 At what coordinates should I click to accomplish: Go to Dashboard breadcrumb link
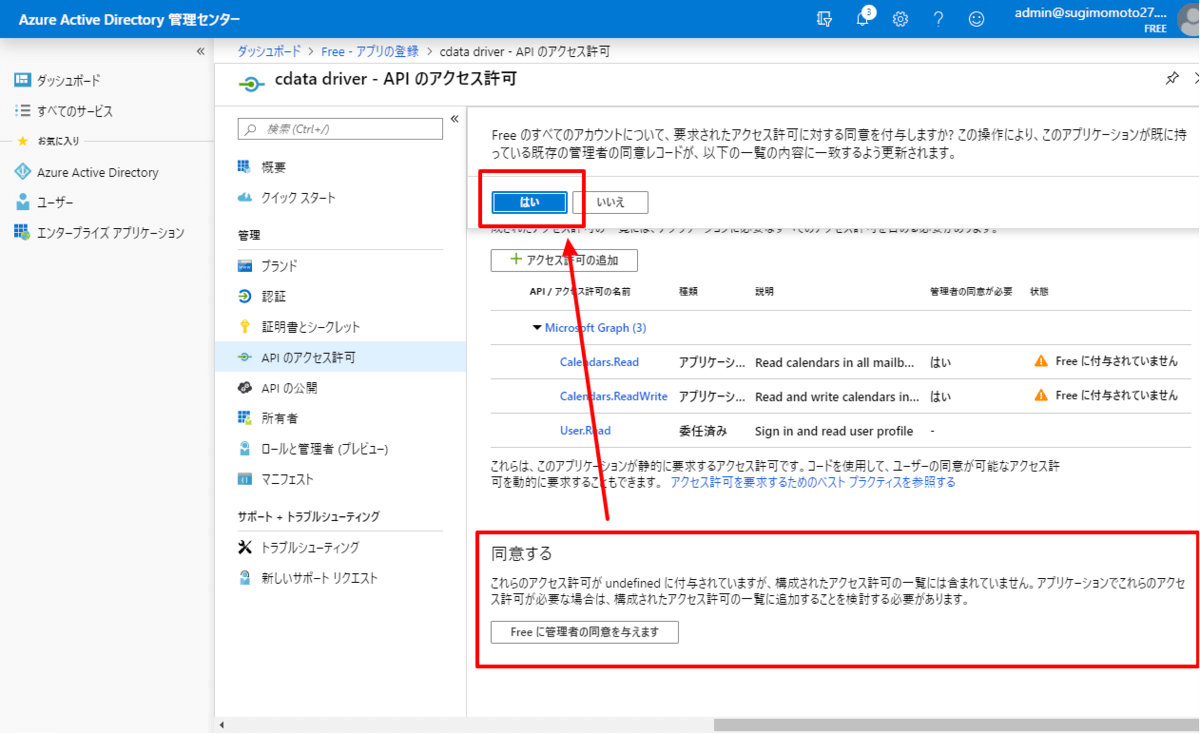pyautogui.click(x=271, y=51)
